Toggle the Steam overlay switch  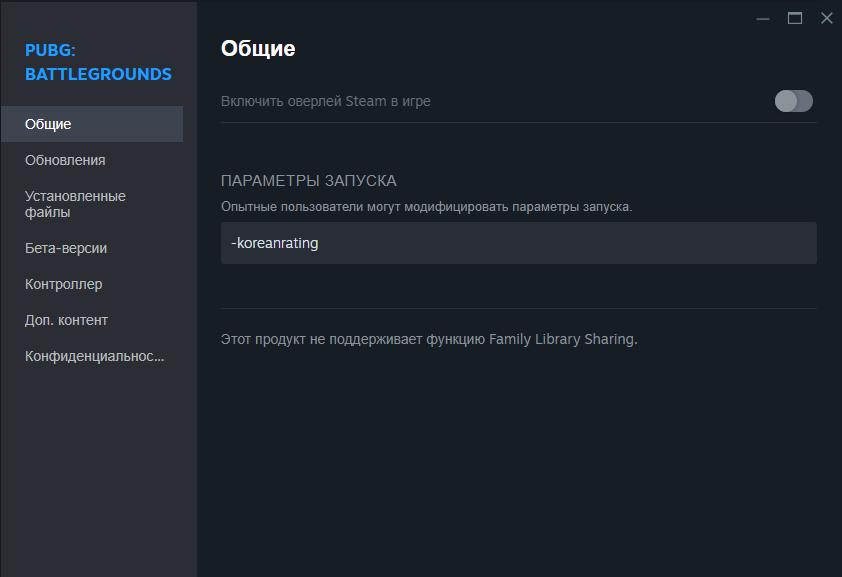pyautogui.click(x=794, y=101)
